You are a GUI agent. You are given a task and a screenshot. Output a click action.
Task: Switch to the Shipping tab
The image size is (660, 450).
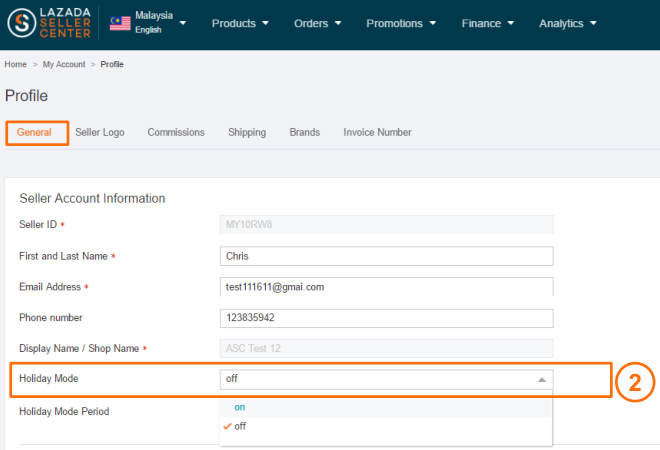[247, 132]
